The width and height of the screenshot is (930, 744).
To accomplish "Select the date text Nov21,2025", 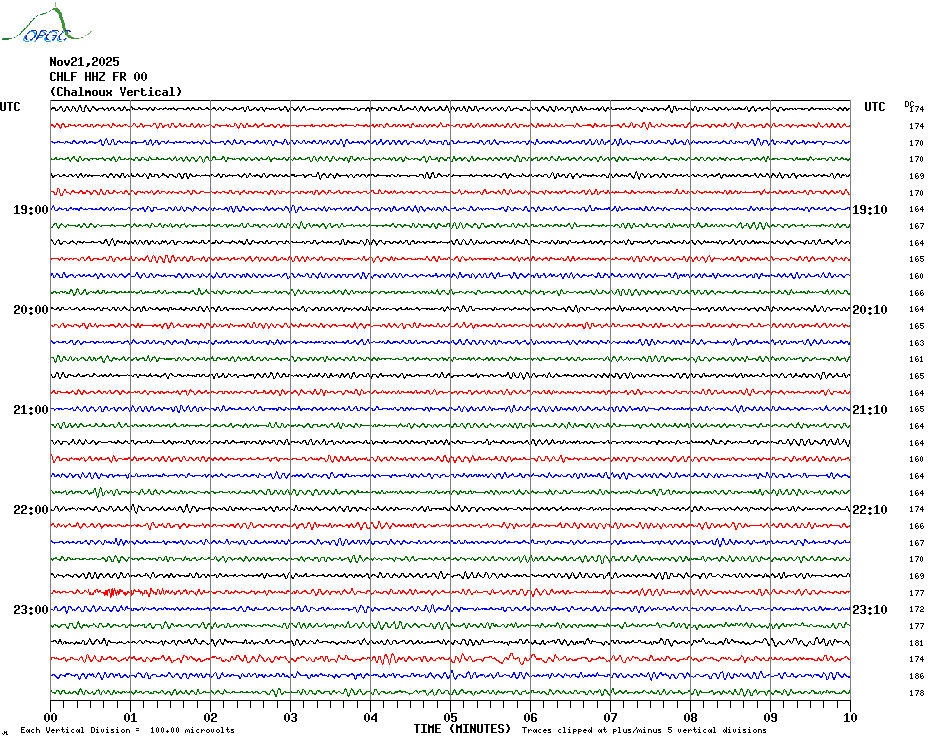I will click(x=84, y=62).
